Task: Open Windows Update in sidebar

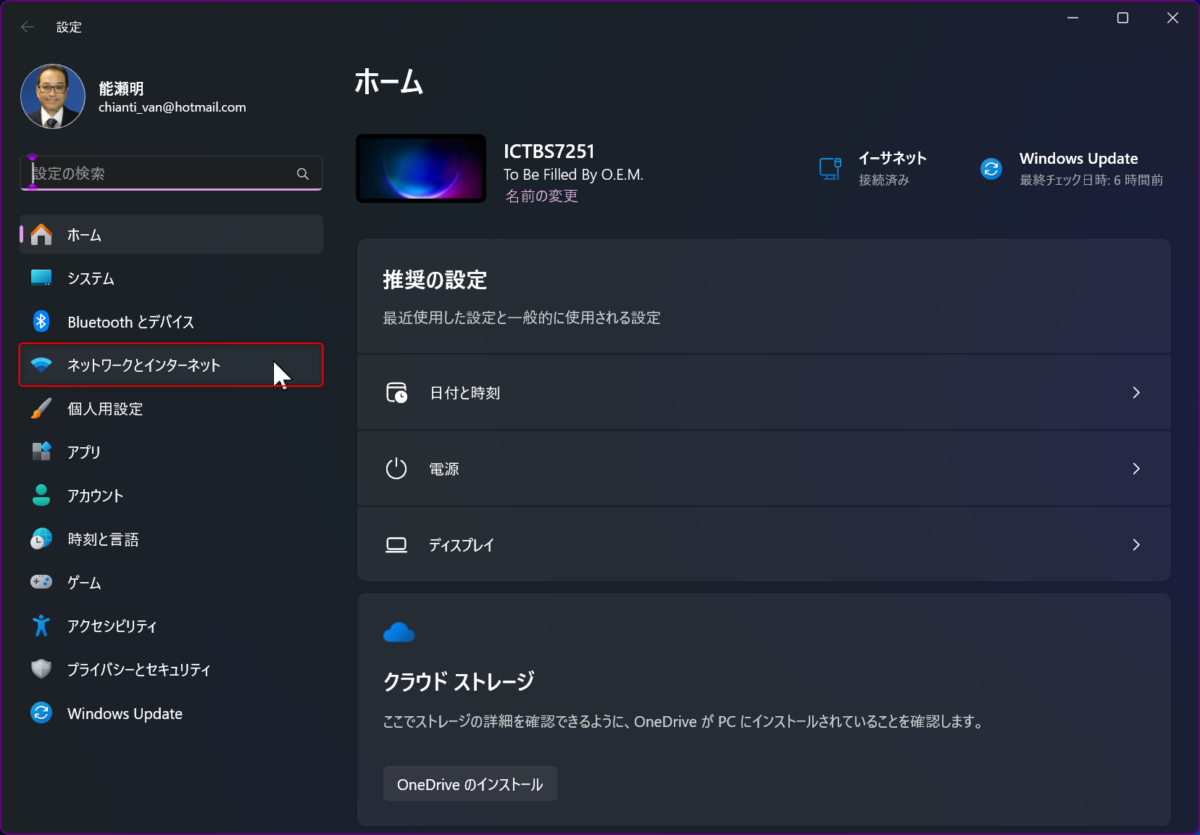Action: [171, 713]
